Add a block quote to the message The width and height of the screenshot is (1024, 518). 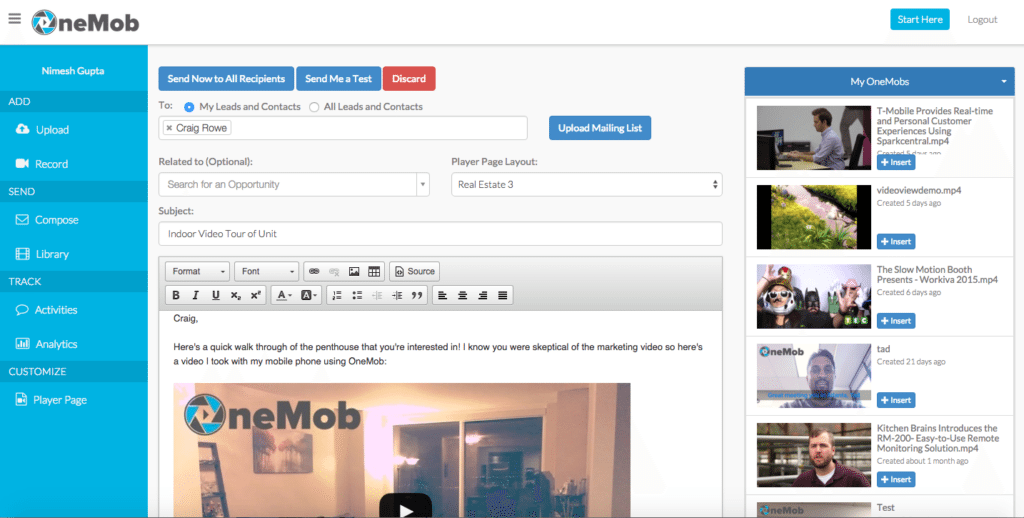[417, 295]
